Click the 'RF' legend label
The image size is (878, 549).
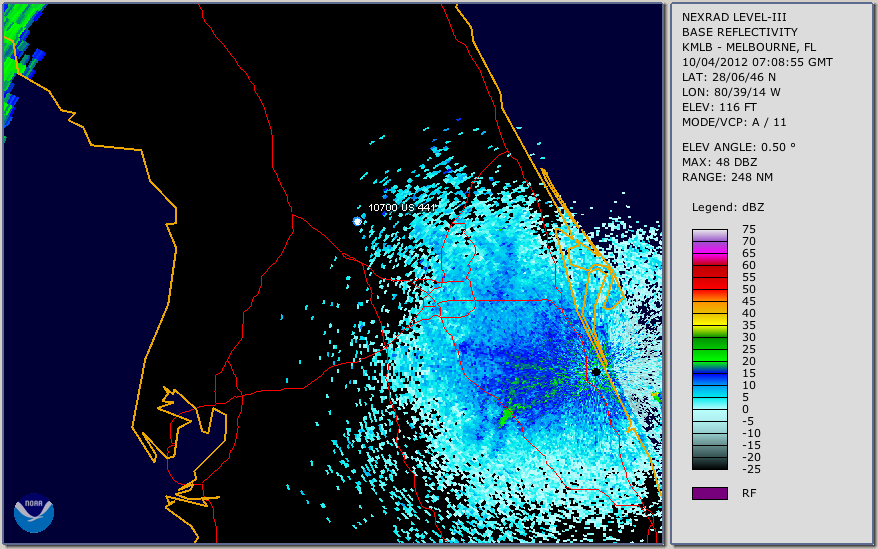tap(749, 493)
